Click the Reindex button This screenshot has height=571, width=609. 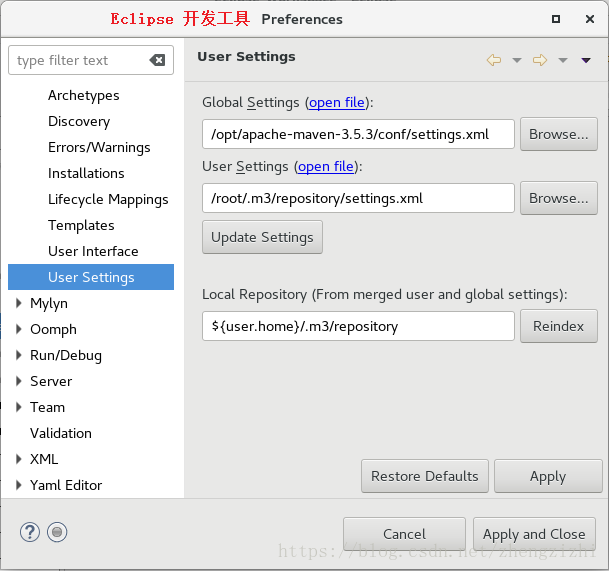click(x=558, y=326)
